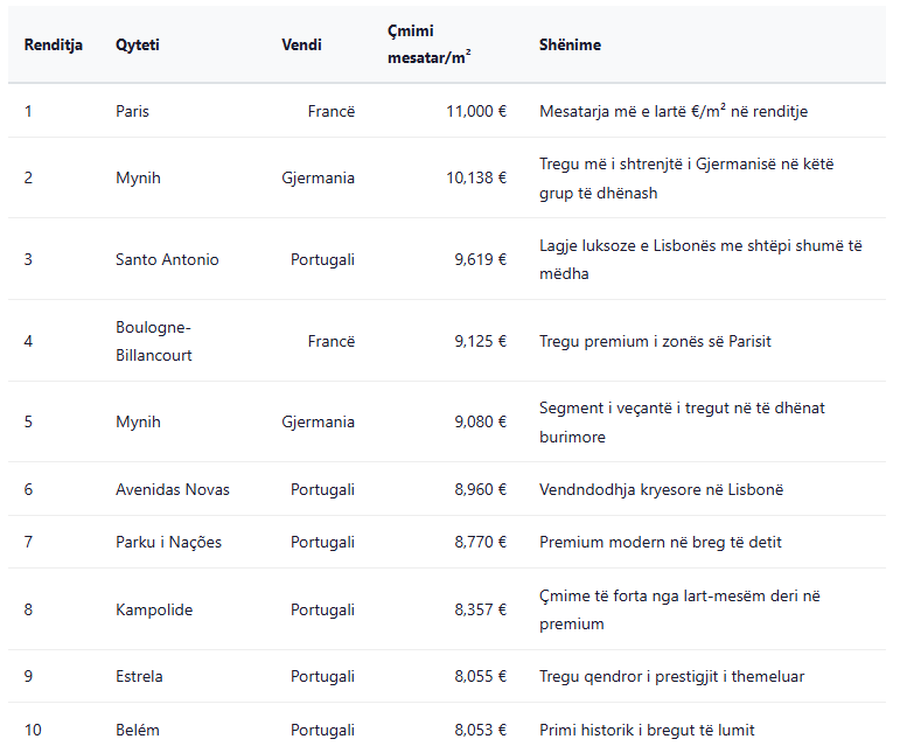
Task: Click Portugali in the Avenidas Novas row
Action: click(323, 490)
